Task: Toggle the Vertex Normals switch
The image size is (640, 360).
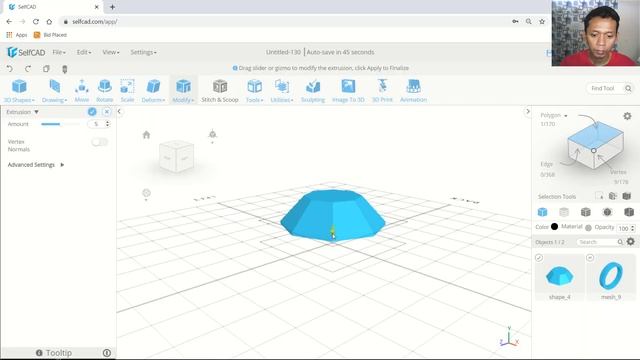Action: pyautogui.click(x=100, y=142)
